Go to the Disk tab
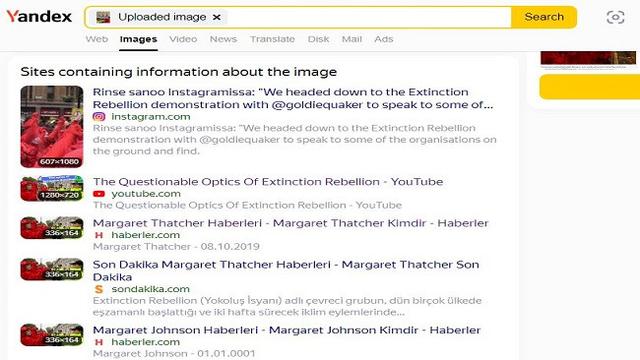Screen dimensions: 640x360 pyautogui.click(x=318, y=39)
